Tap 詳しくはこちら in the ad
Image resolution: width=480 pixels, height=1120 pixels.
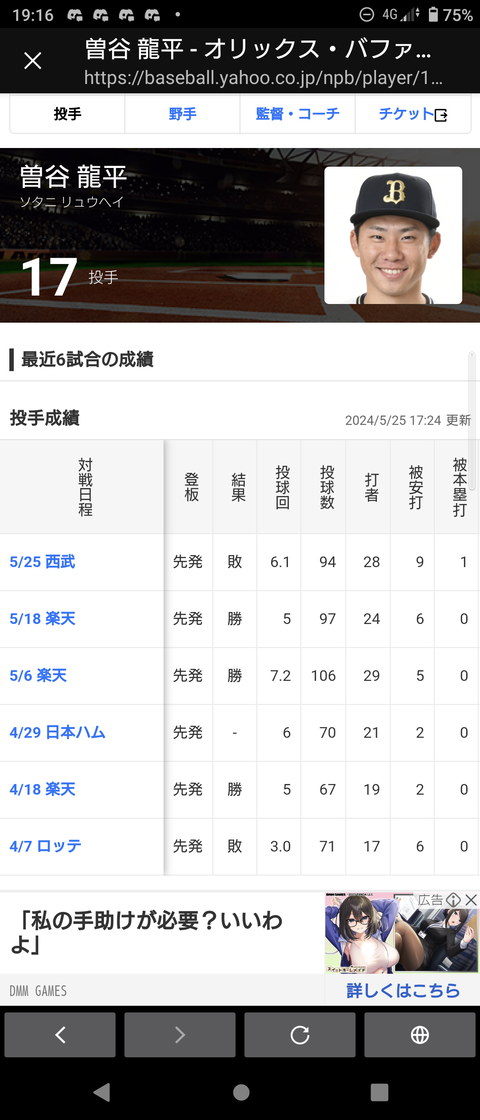pyautogui.click(x=403, y=991)
